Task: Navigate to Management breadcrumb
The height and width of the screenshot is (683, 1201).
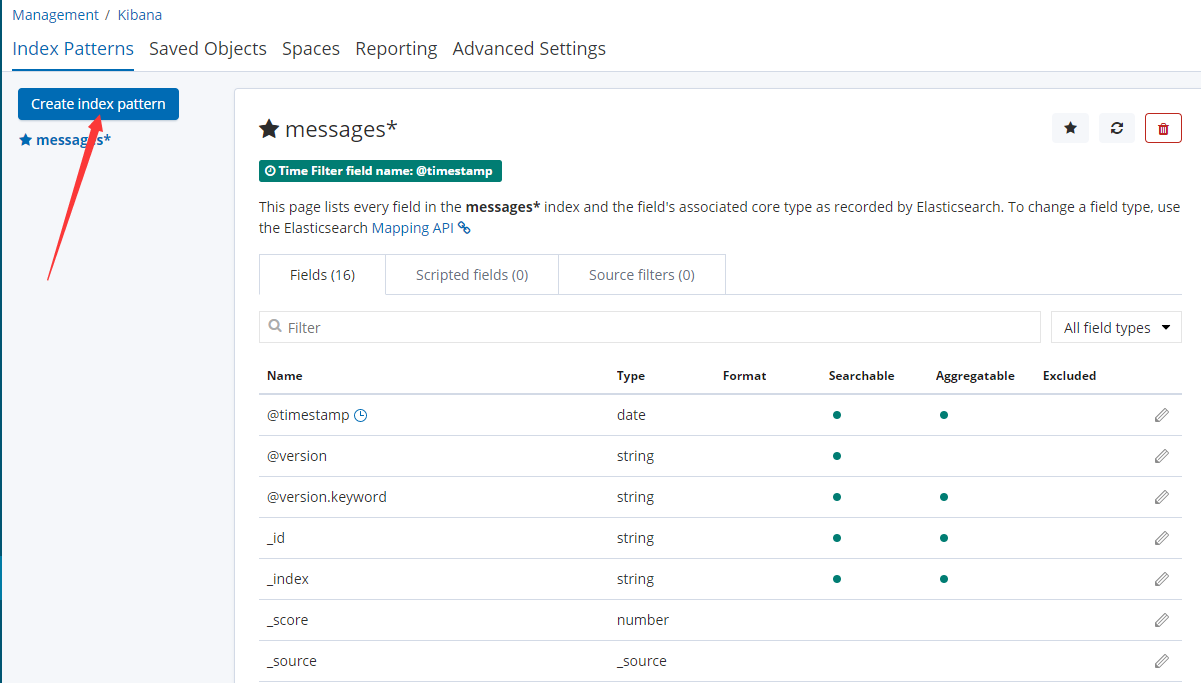Action: [55, 15]
